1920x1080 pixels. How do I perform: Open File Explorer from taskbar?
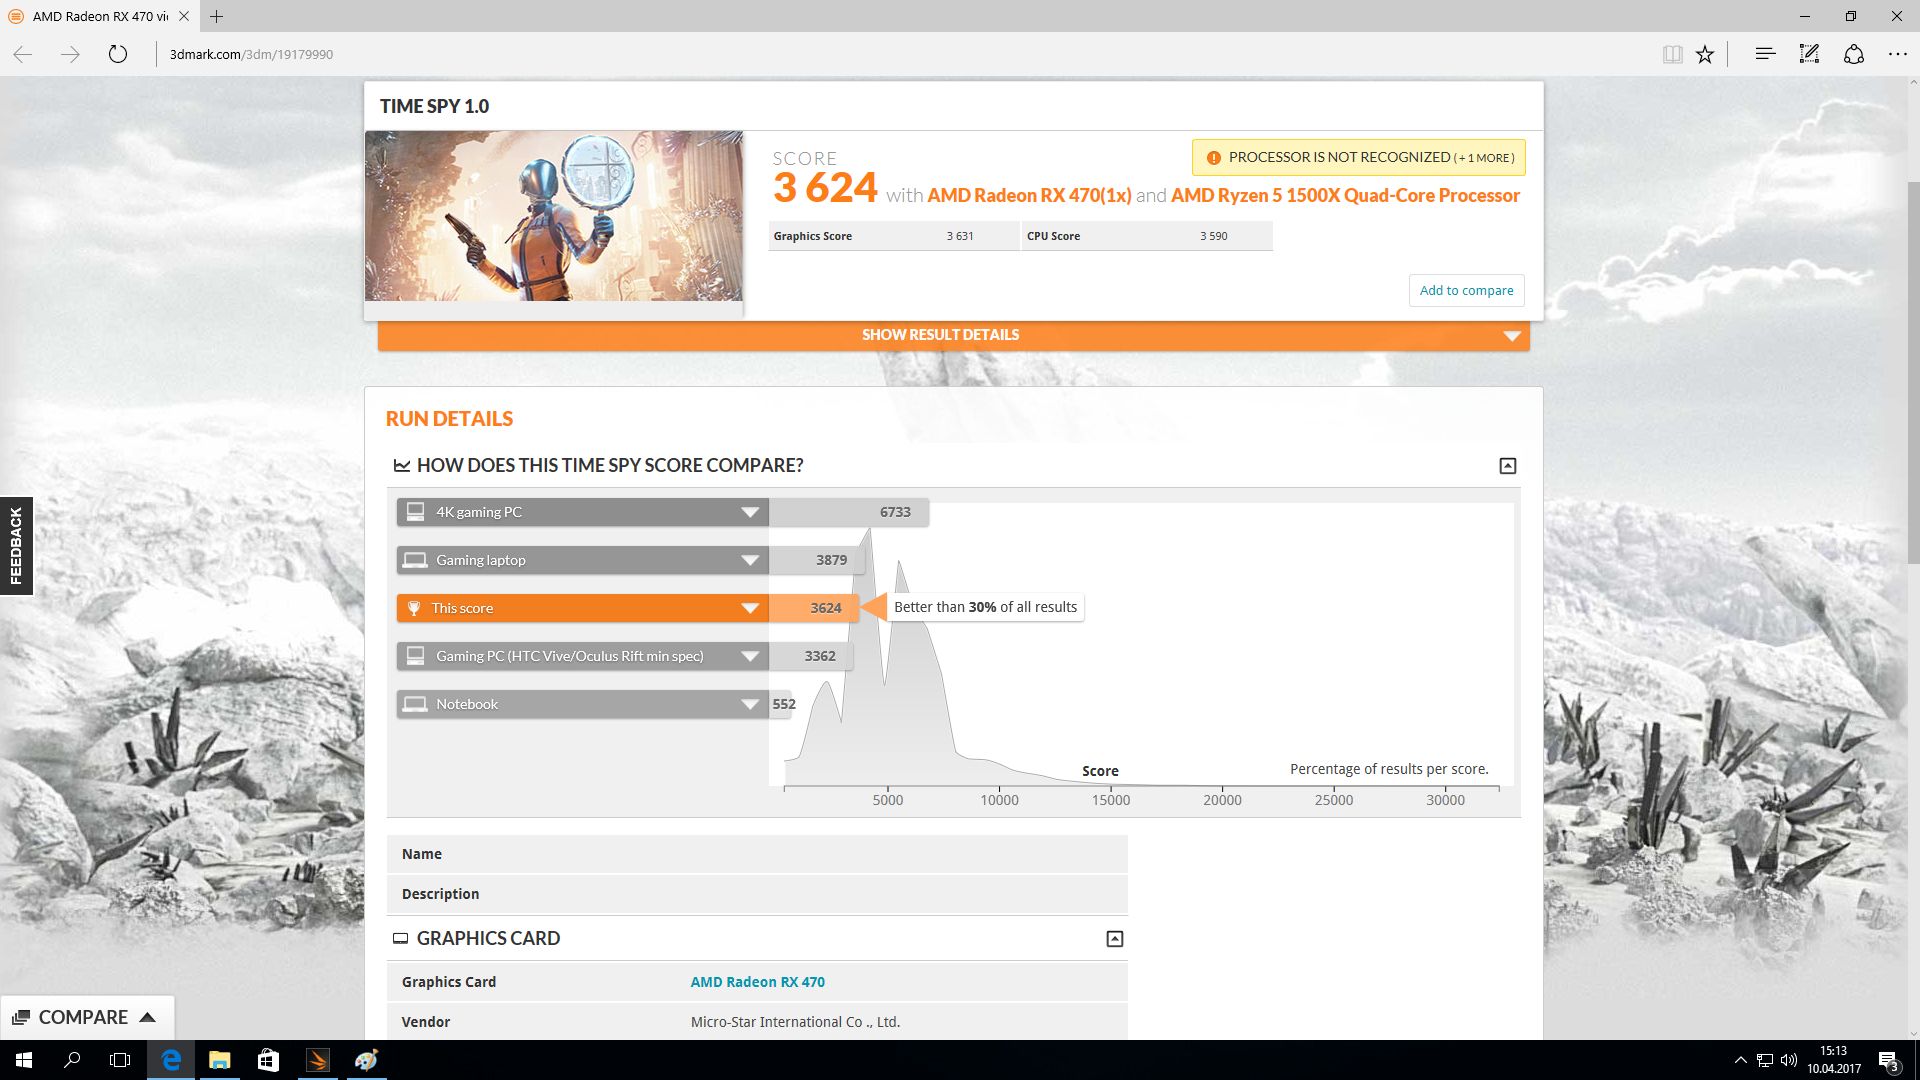pyautogui.click(x=219, y=1060)
